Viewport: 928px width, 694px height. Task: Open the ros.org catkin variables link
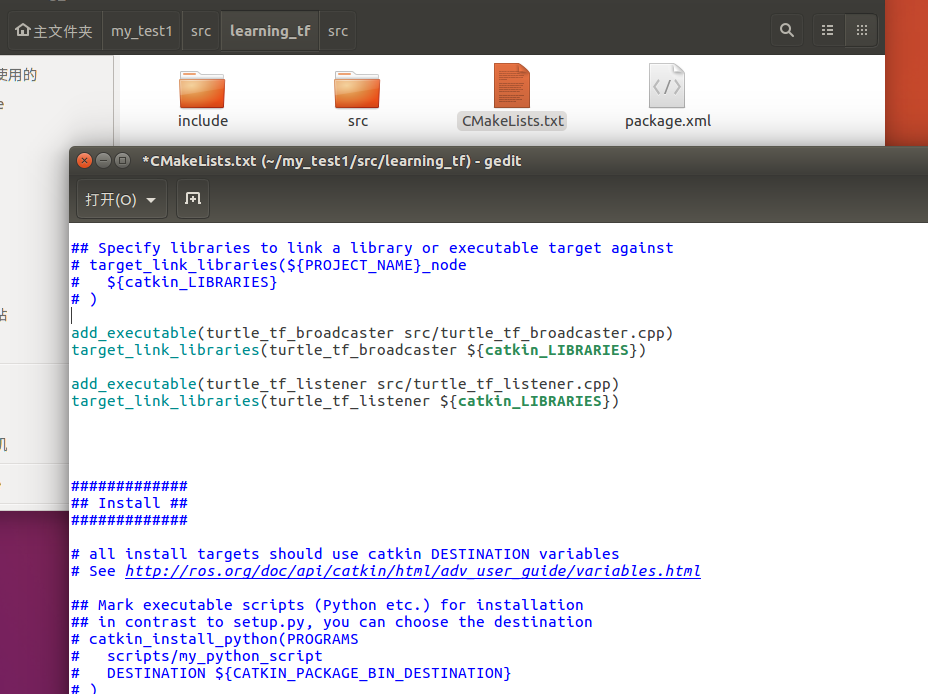click(413, 571)
